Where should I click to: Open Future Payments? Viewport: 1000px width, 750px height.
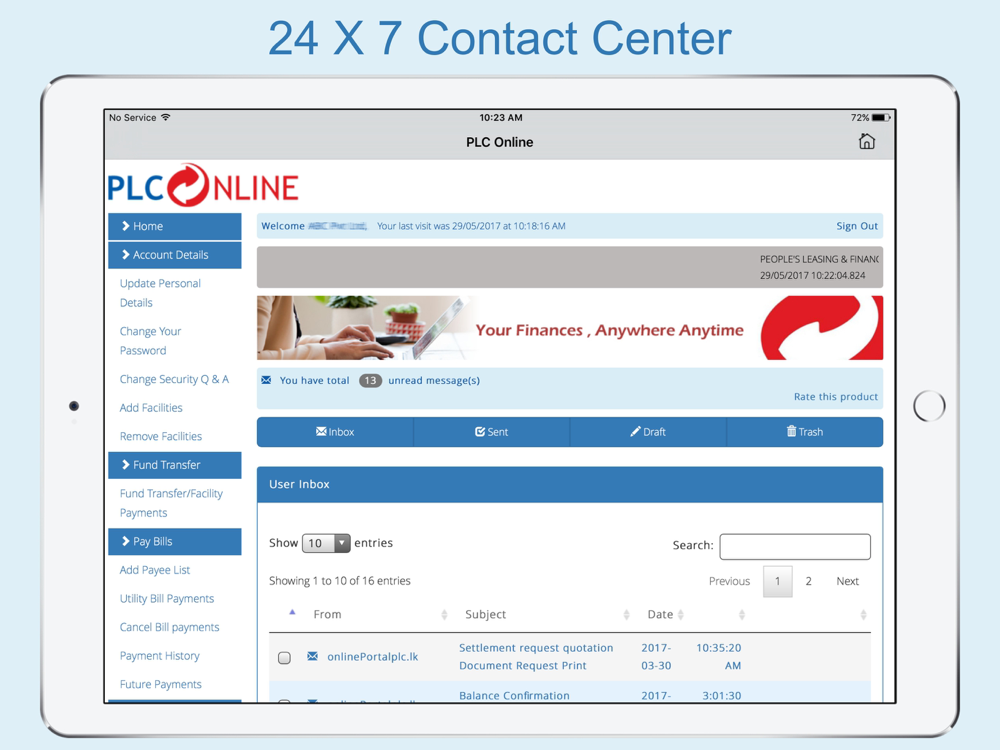(x=161, y=684)
